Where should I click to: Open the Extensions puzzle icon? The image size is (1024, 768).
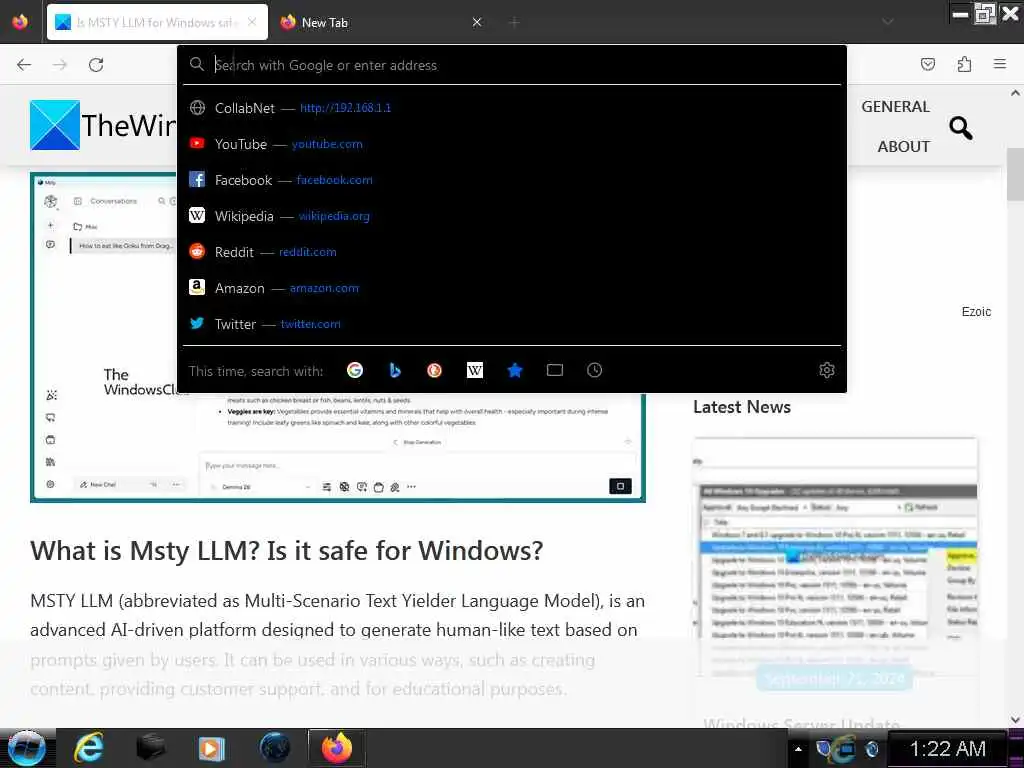pyautogui.click(x=964, y=64)
